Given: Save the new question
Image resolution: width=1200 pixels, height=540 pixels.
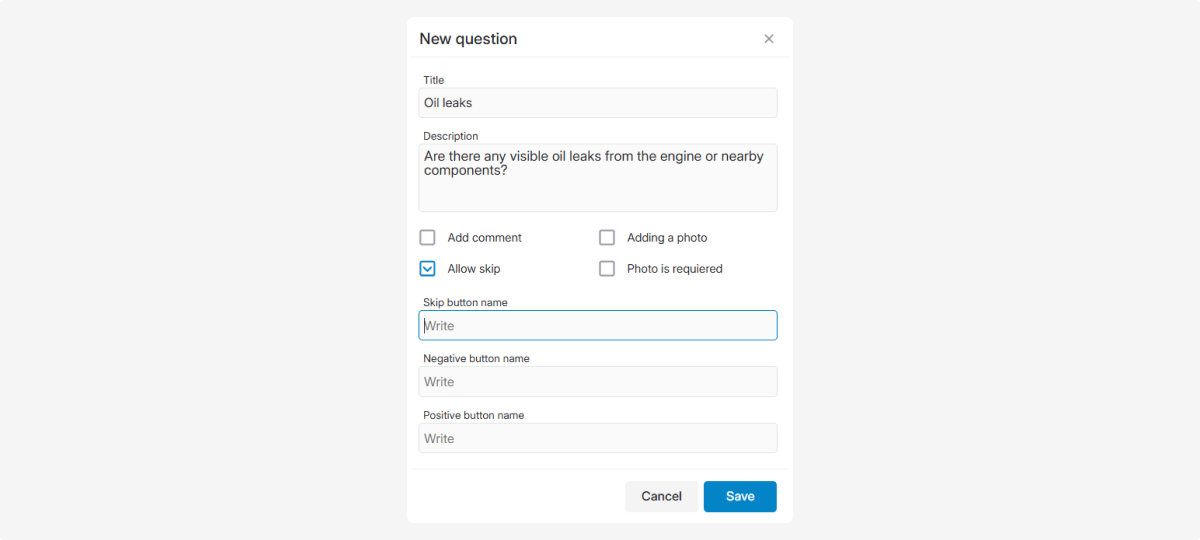Looking at the screenshot, I should point(740,496).
